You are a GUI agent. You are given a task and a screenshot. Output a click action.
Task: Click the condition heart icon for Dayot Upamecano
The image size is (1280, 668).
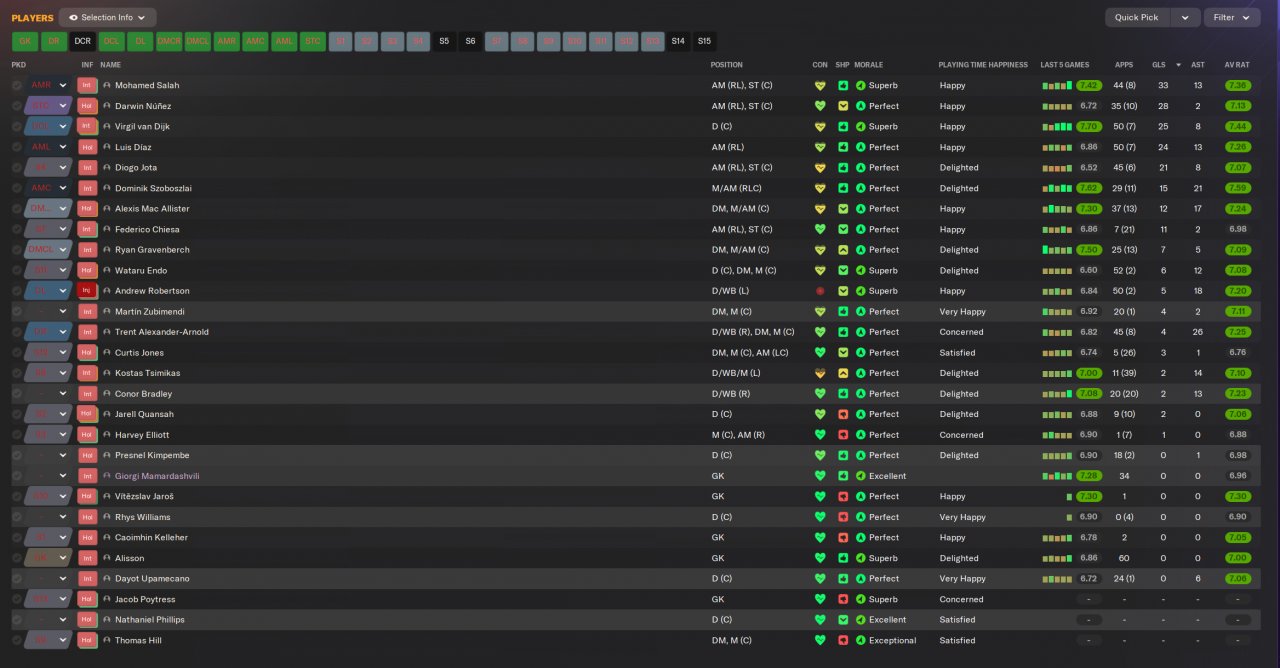[820, 579]
